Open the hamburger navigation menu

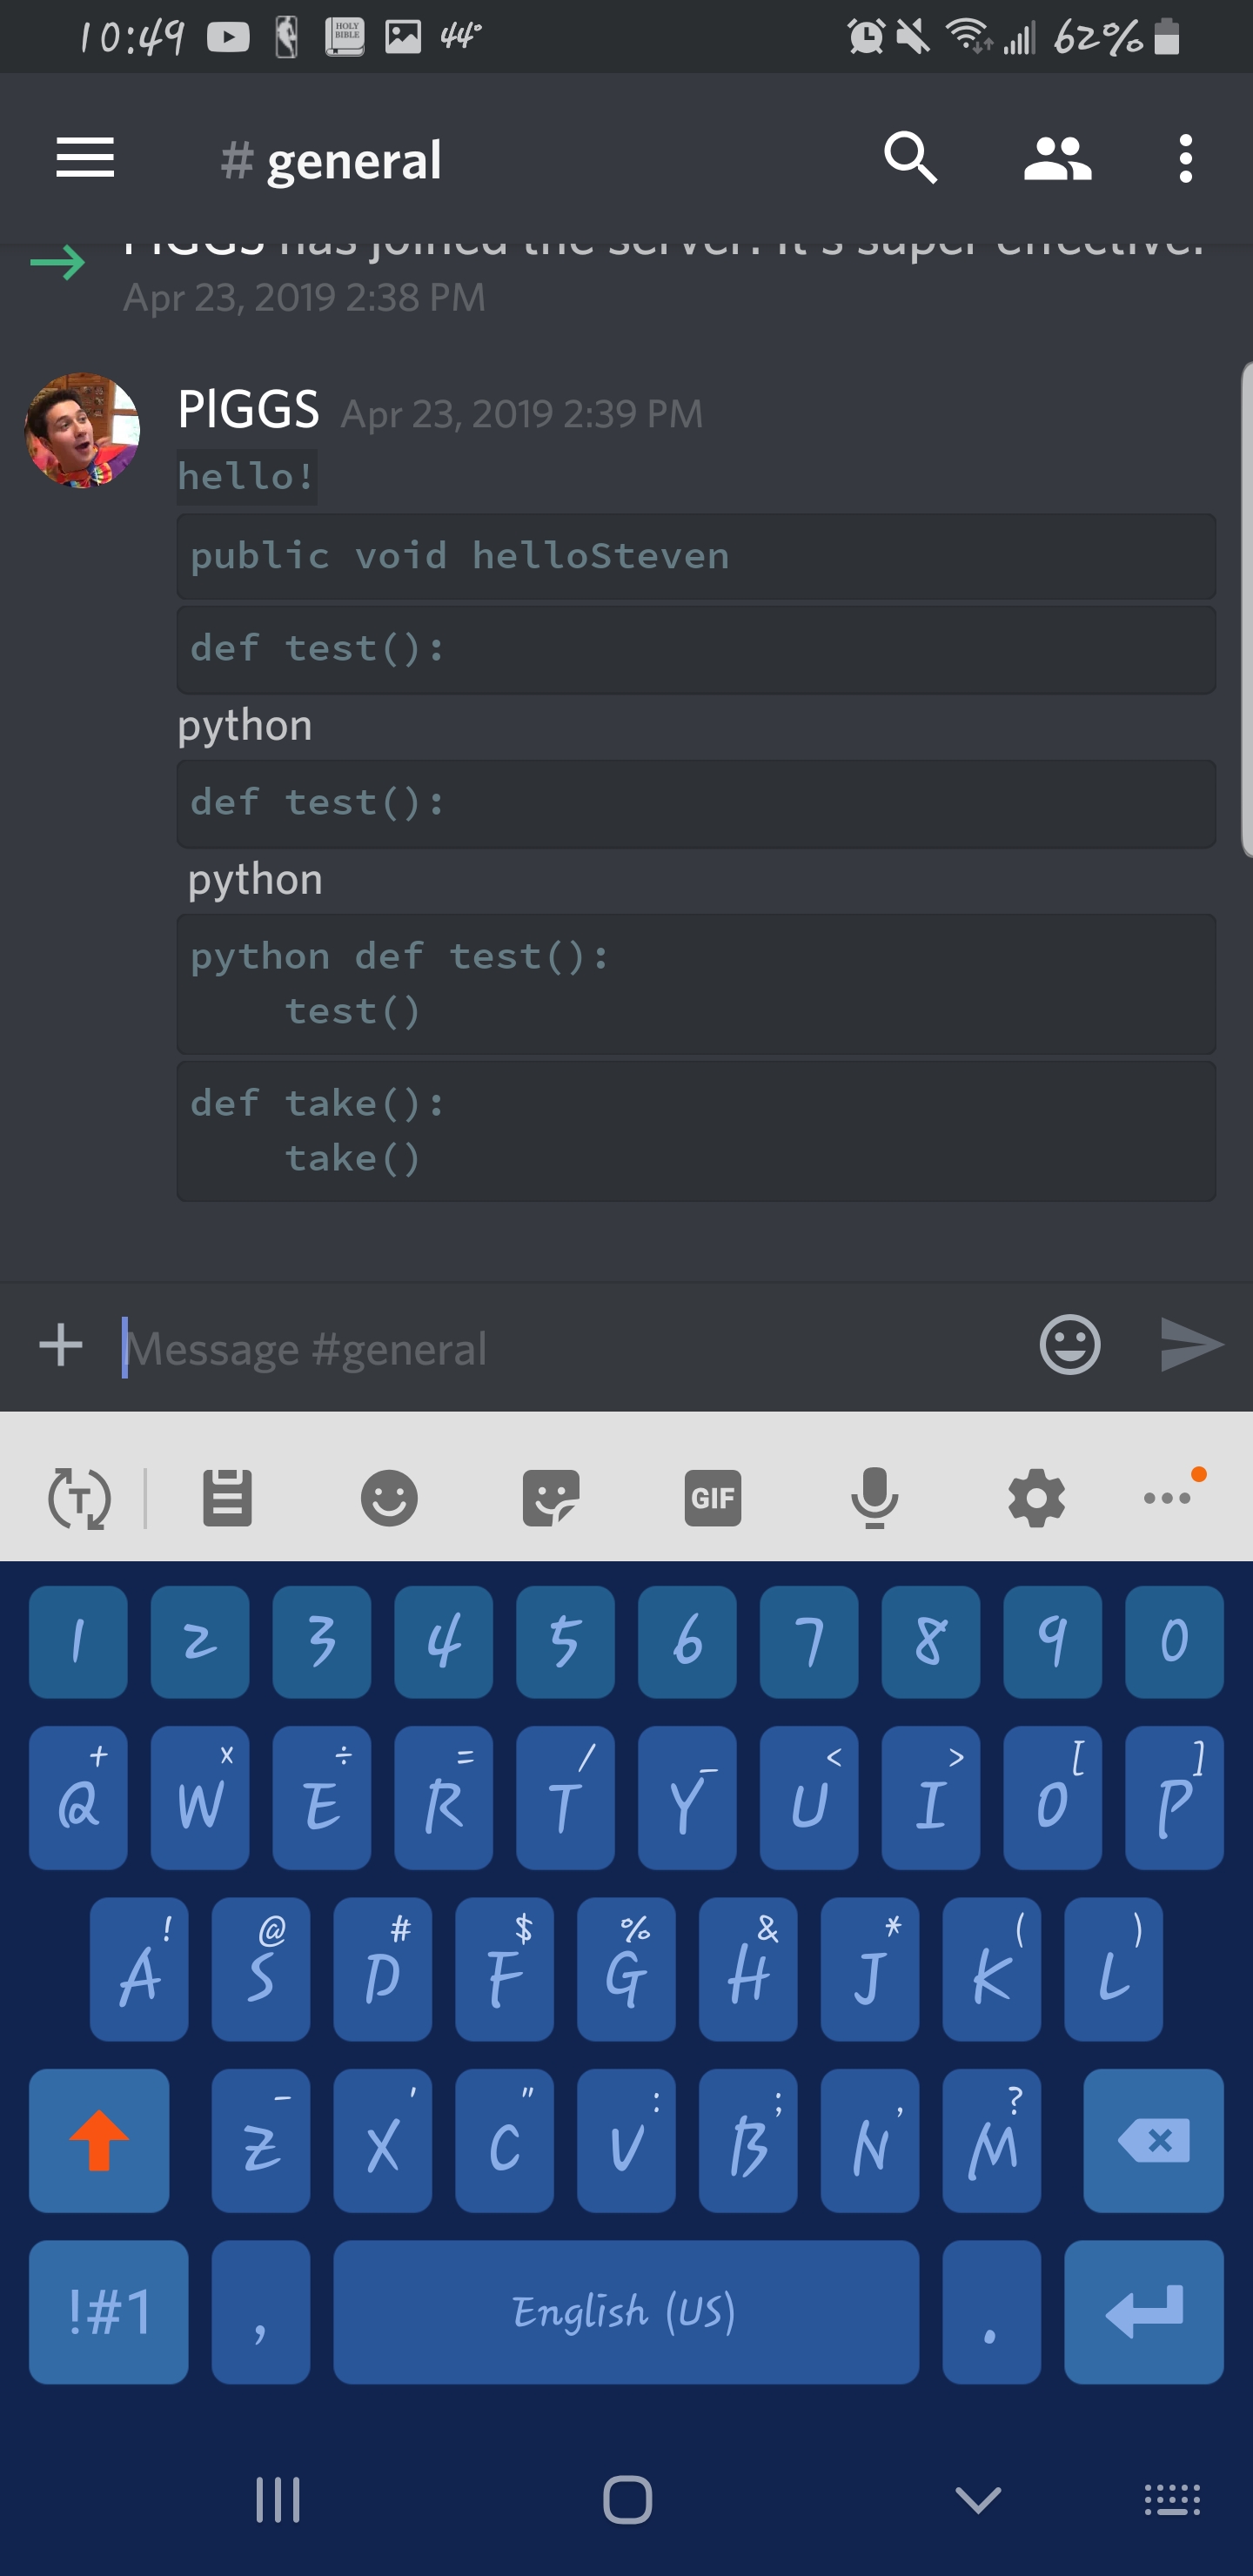85,158
